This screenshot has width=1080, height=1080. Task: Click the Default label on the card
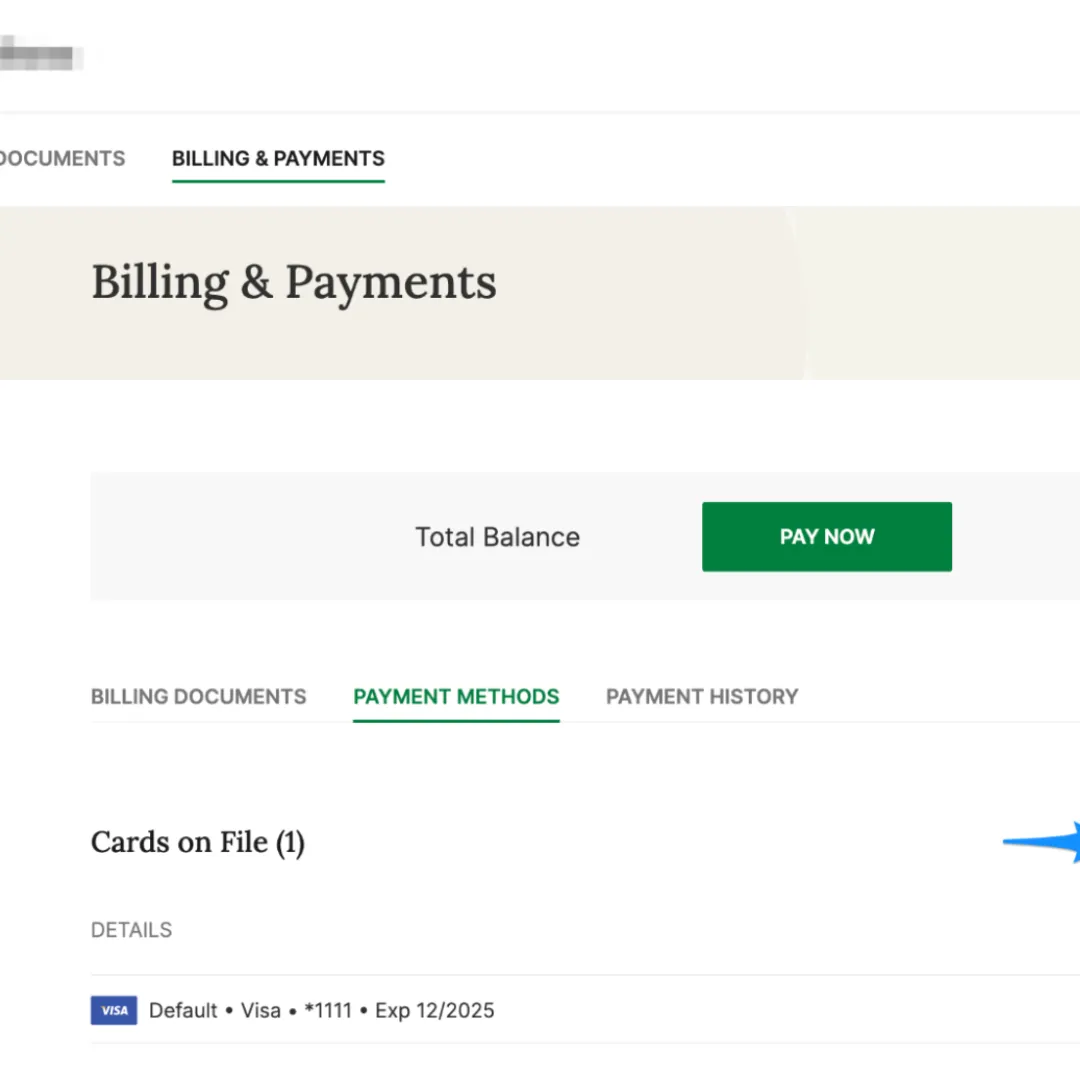tap(183, 1010)
